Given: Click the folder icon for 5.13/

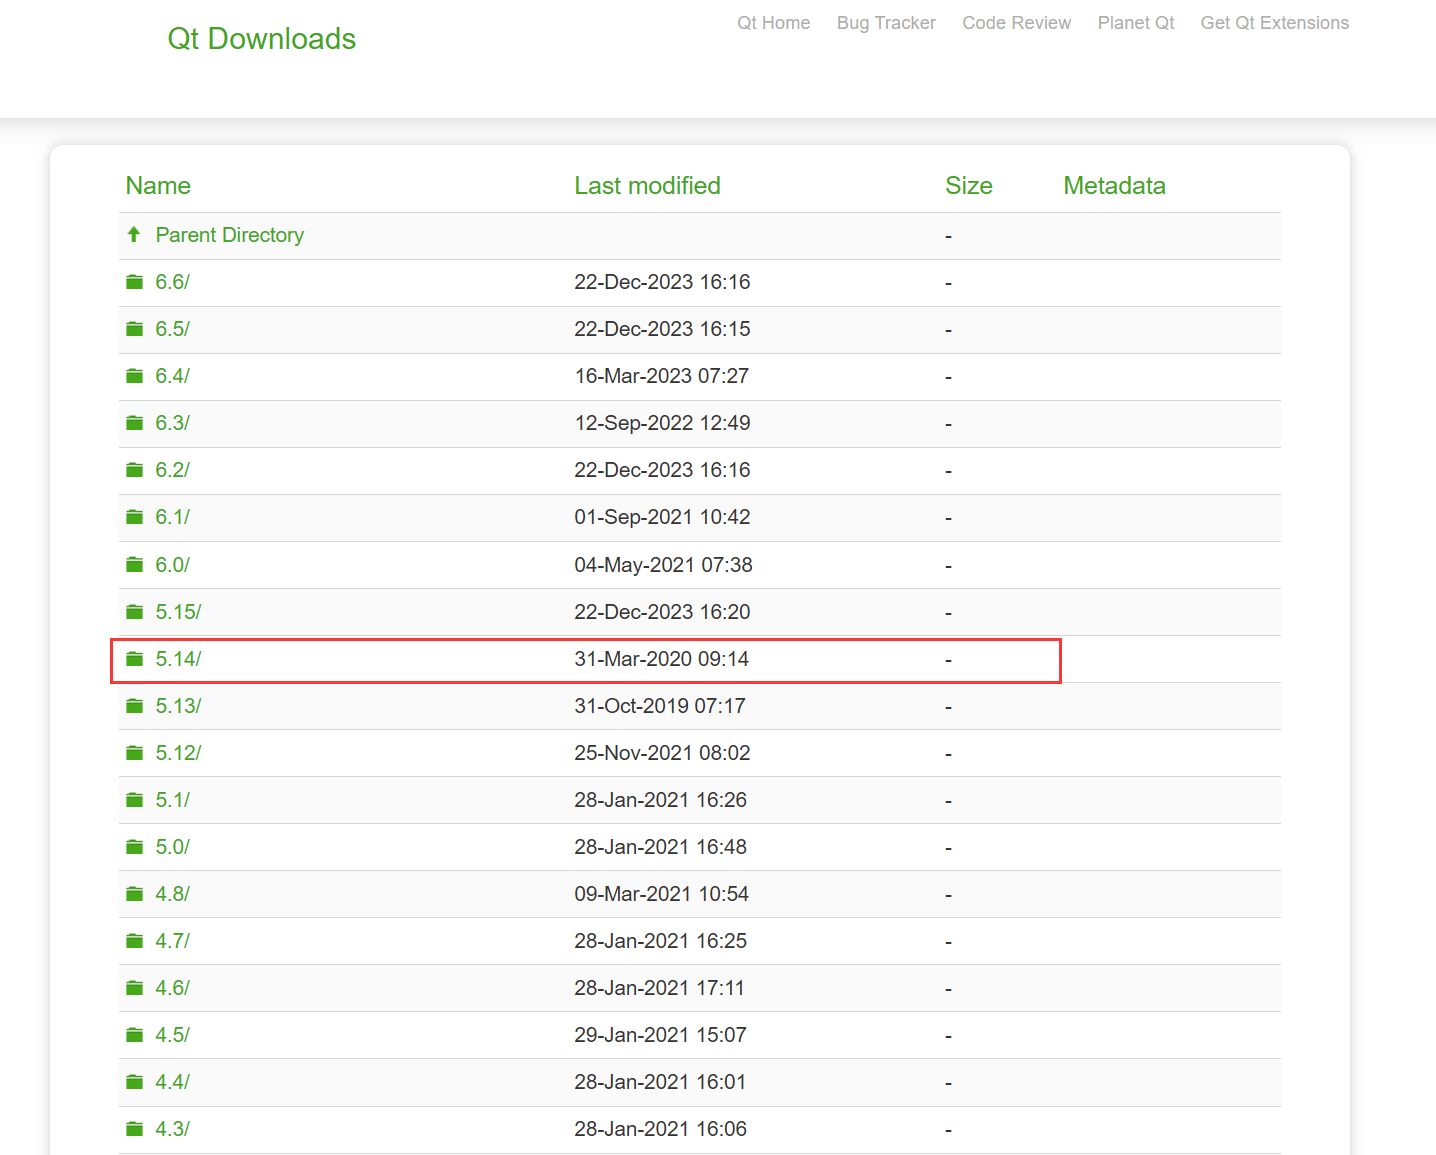Looking at the screenshot, I should click(x=134, y=706).
